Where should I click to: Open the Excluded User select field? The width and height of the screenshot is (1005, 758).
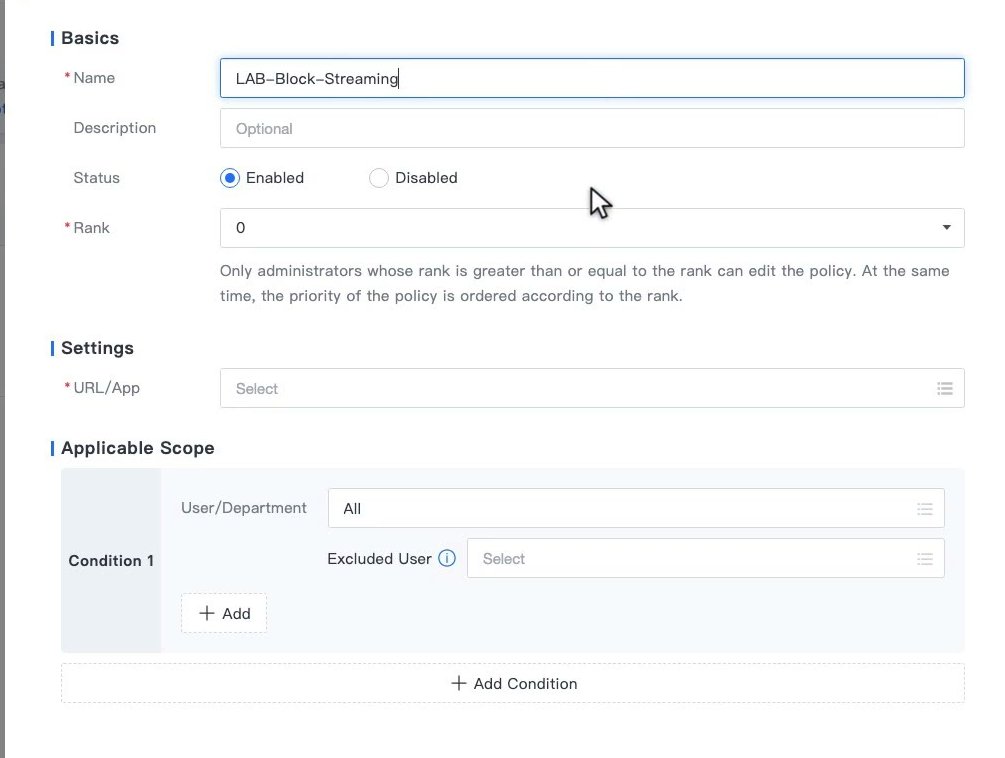(705, 558)
